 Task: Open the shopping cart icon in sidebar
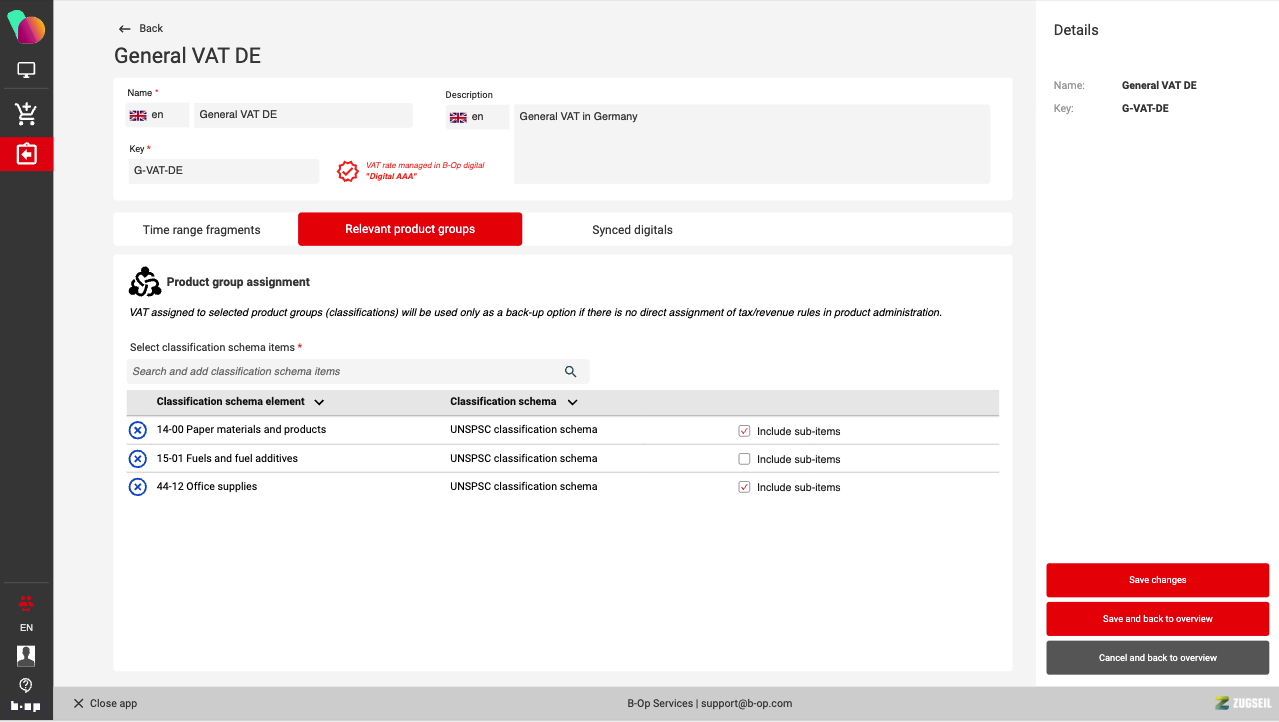pos(26,114)
